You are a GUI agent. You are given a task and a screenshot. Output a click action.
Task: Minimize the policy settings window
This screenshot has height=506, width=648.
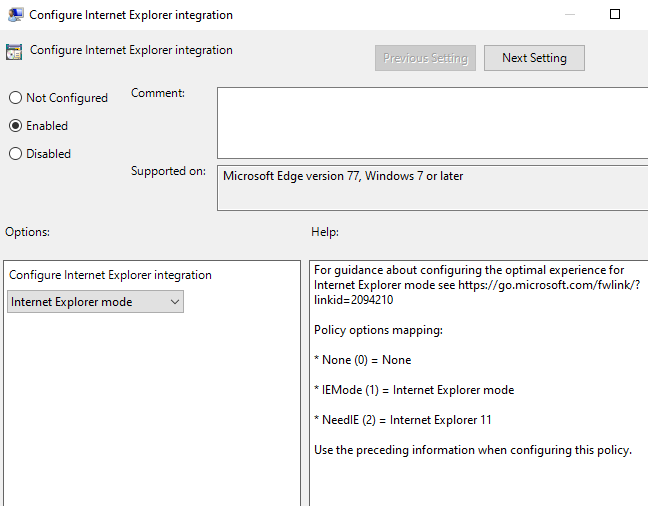570,14
